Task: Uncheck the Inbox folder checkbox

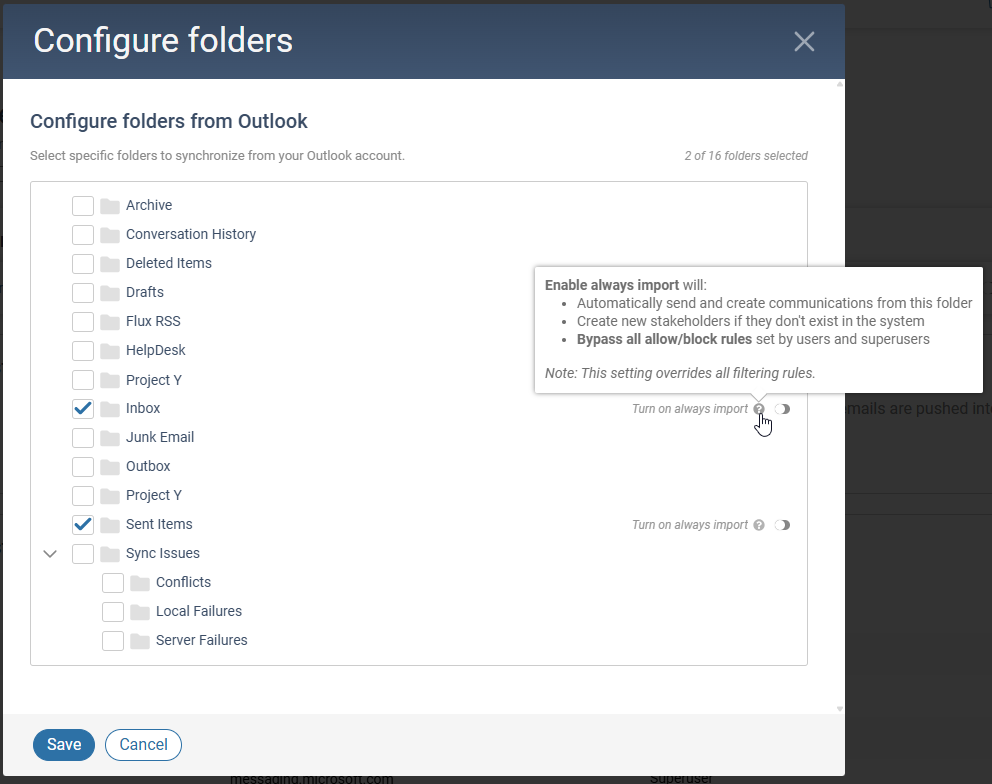Action: (x=83, y=408)
